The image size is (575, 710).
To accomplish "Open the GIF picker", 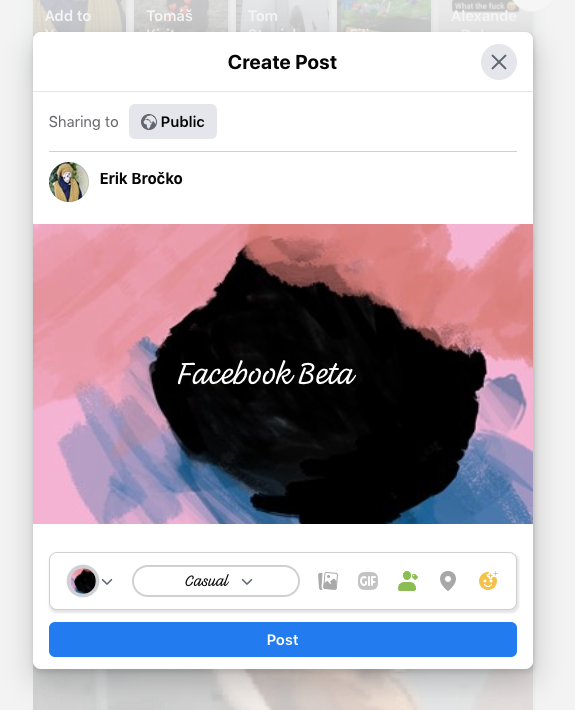I will 368,581.
